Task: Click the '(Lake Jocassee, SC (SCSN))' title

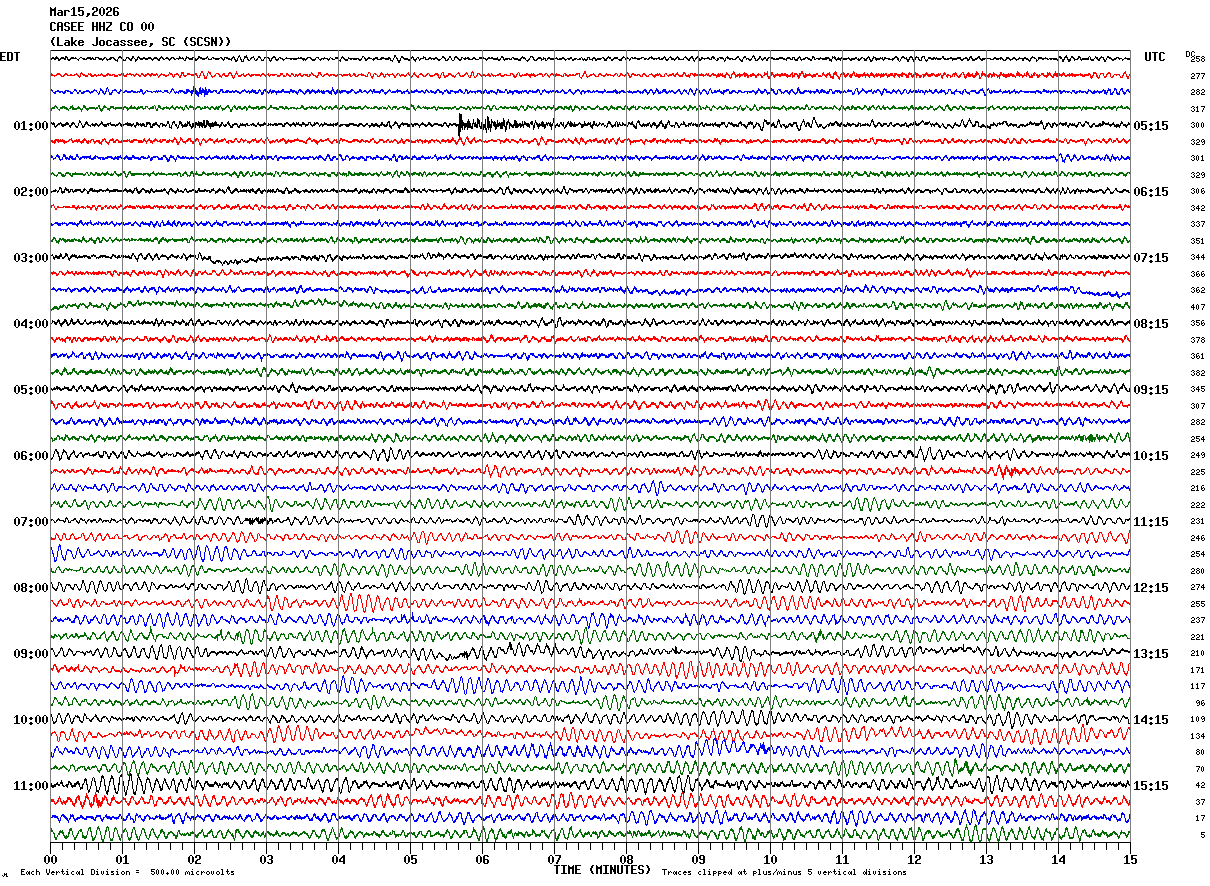Action: (140, 42)
